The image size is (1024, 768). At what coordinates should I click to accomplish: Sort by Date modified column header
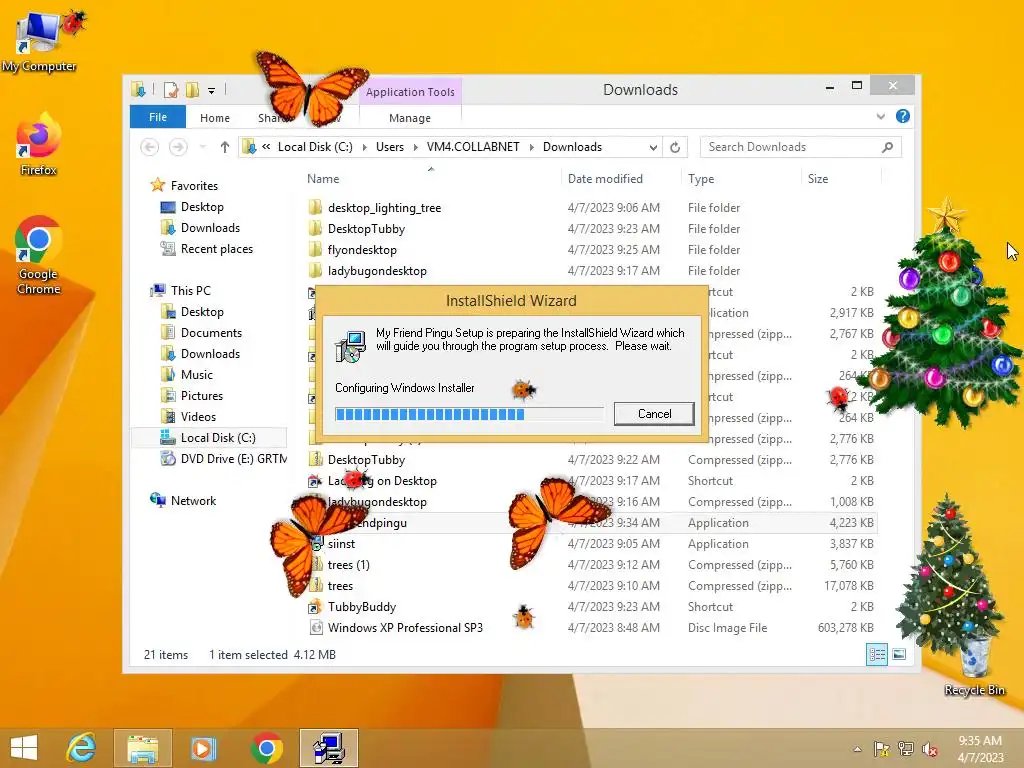click(x=605, y=179)
